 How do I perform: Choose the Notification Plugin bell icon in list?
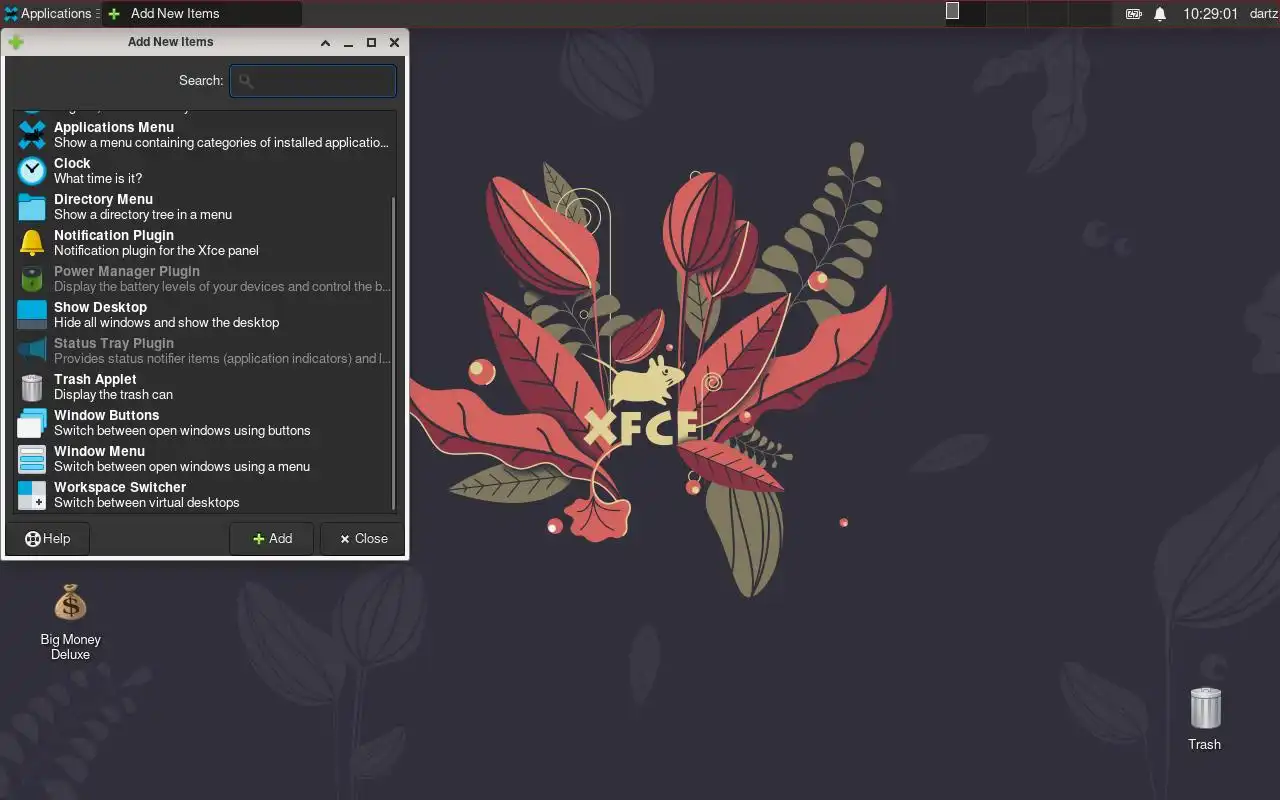(32, 243)
